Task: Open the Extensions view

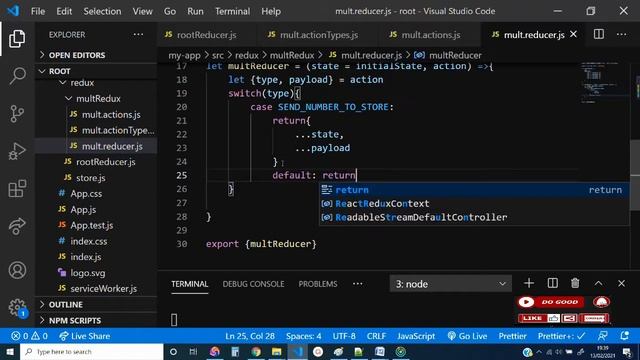Action: pos(17,189)
